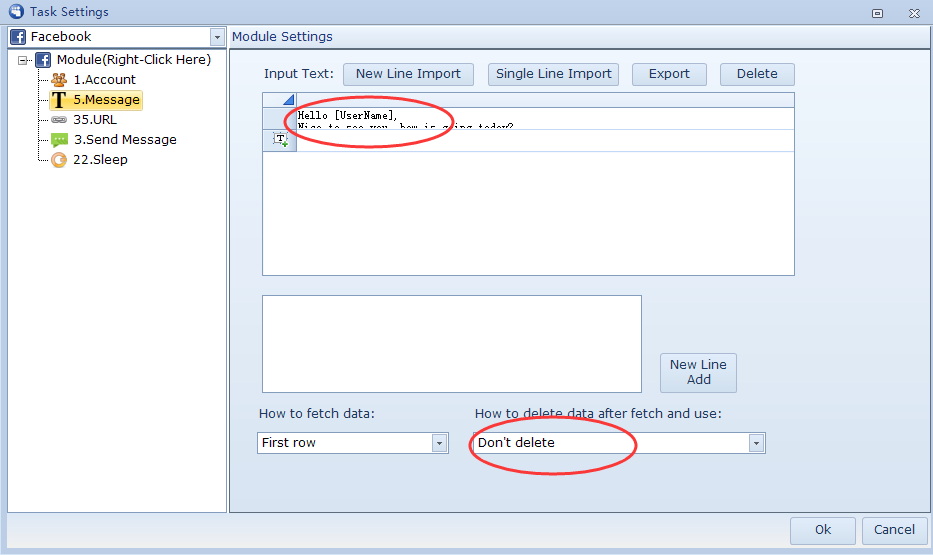Click inside the empty text input box

coord(451,343)
